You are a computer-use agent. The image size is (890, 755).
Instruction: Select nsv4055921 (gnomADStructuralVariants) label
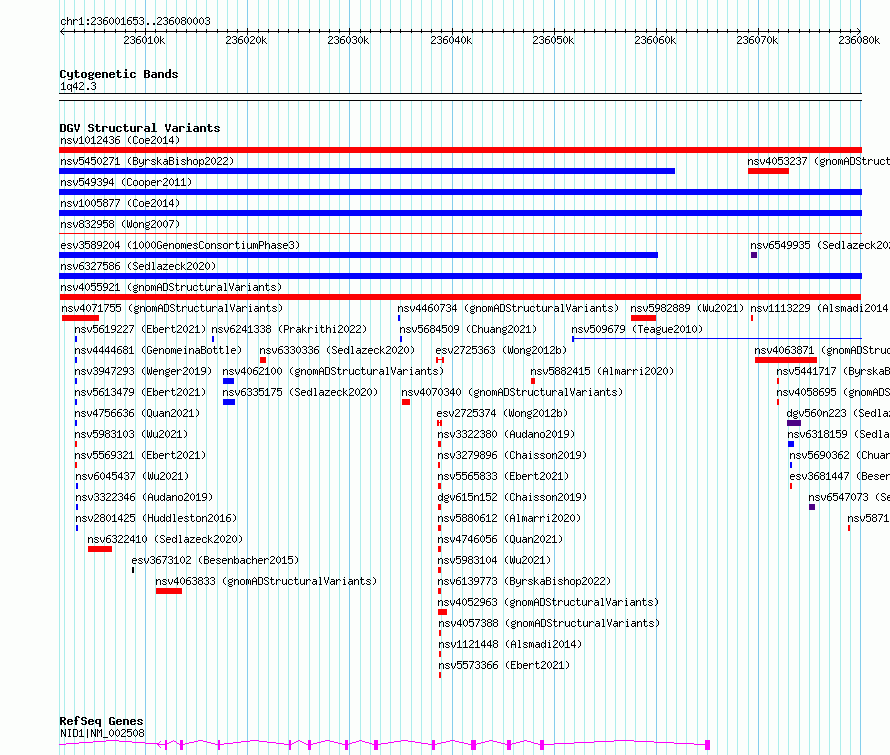[x=171, y=287]
